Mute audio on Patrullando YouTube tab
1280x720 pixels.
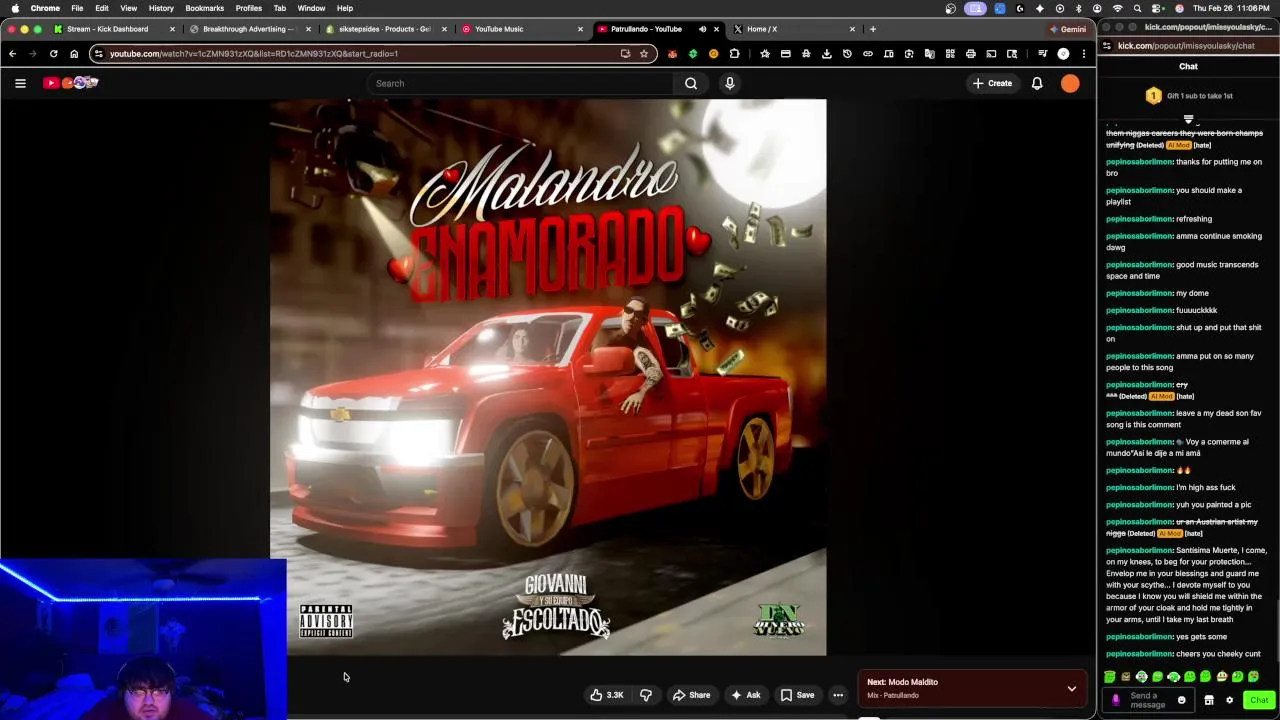tap(702, 29)
